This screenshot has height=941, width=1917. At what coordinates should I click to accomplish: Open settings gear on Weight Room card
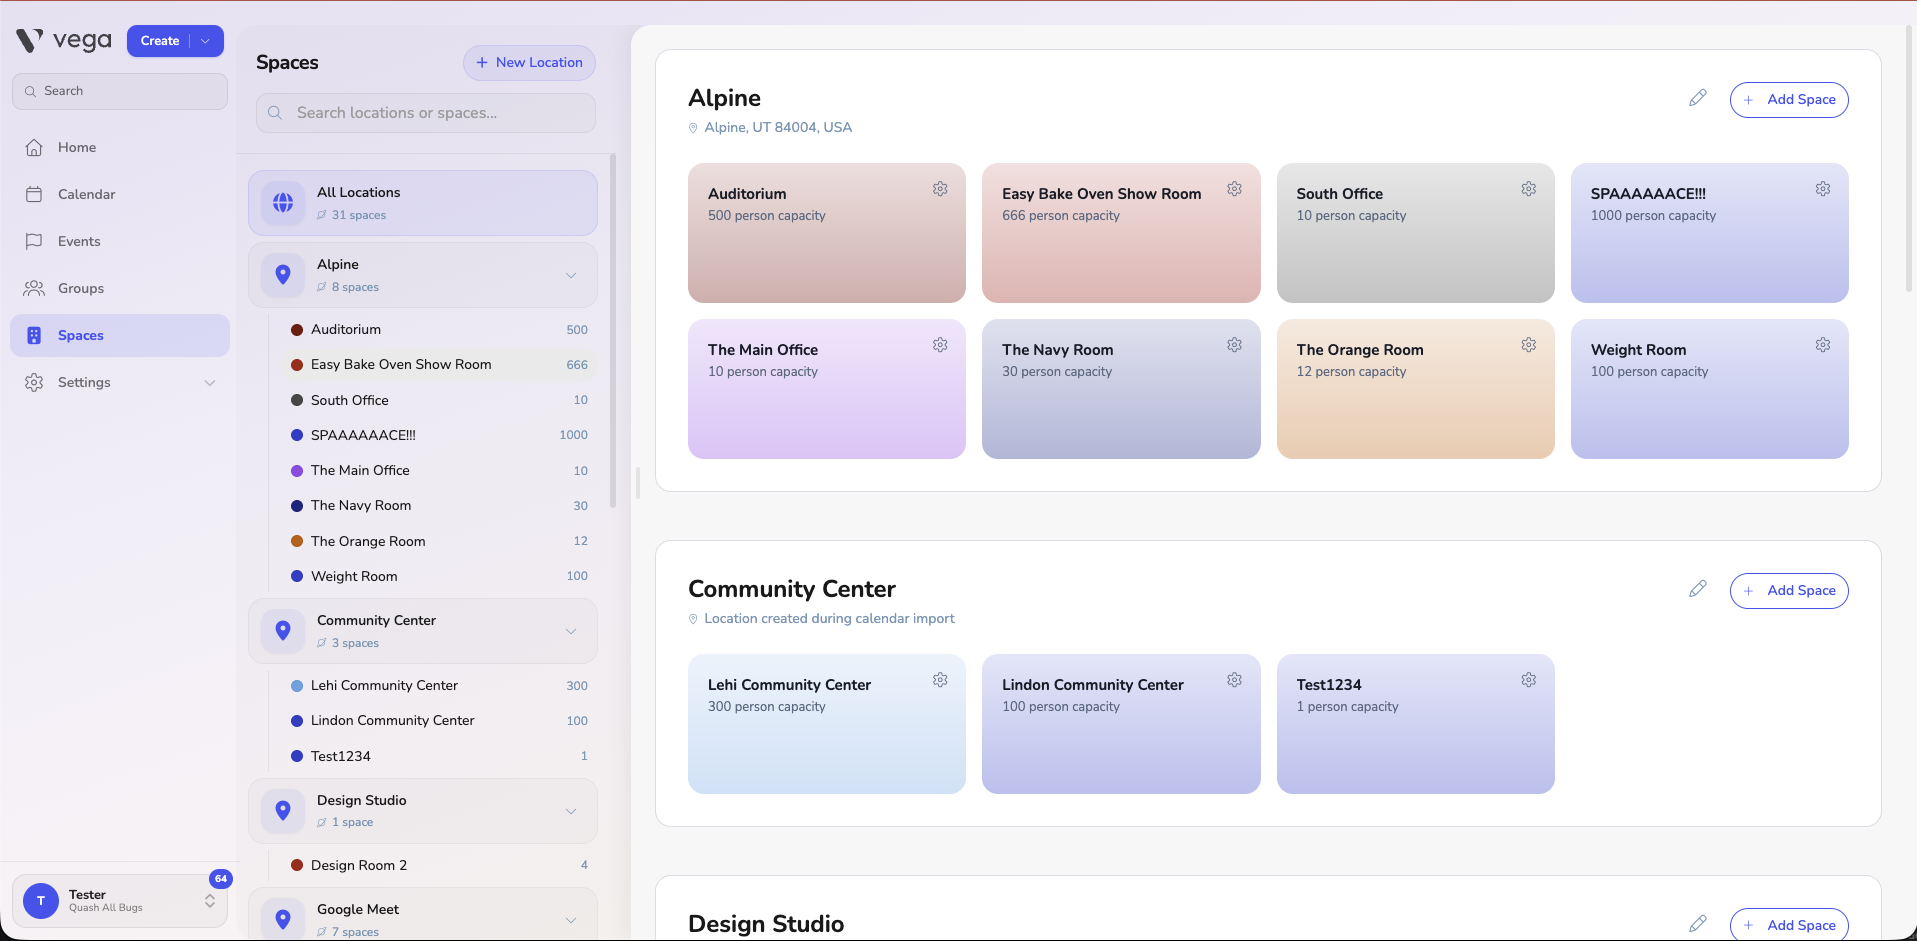click(1822, 345)
